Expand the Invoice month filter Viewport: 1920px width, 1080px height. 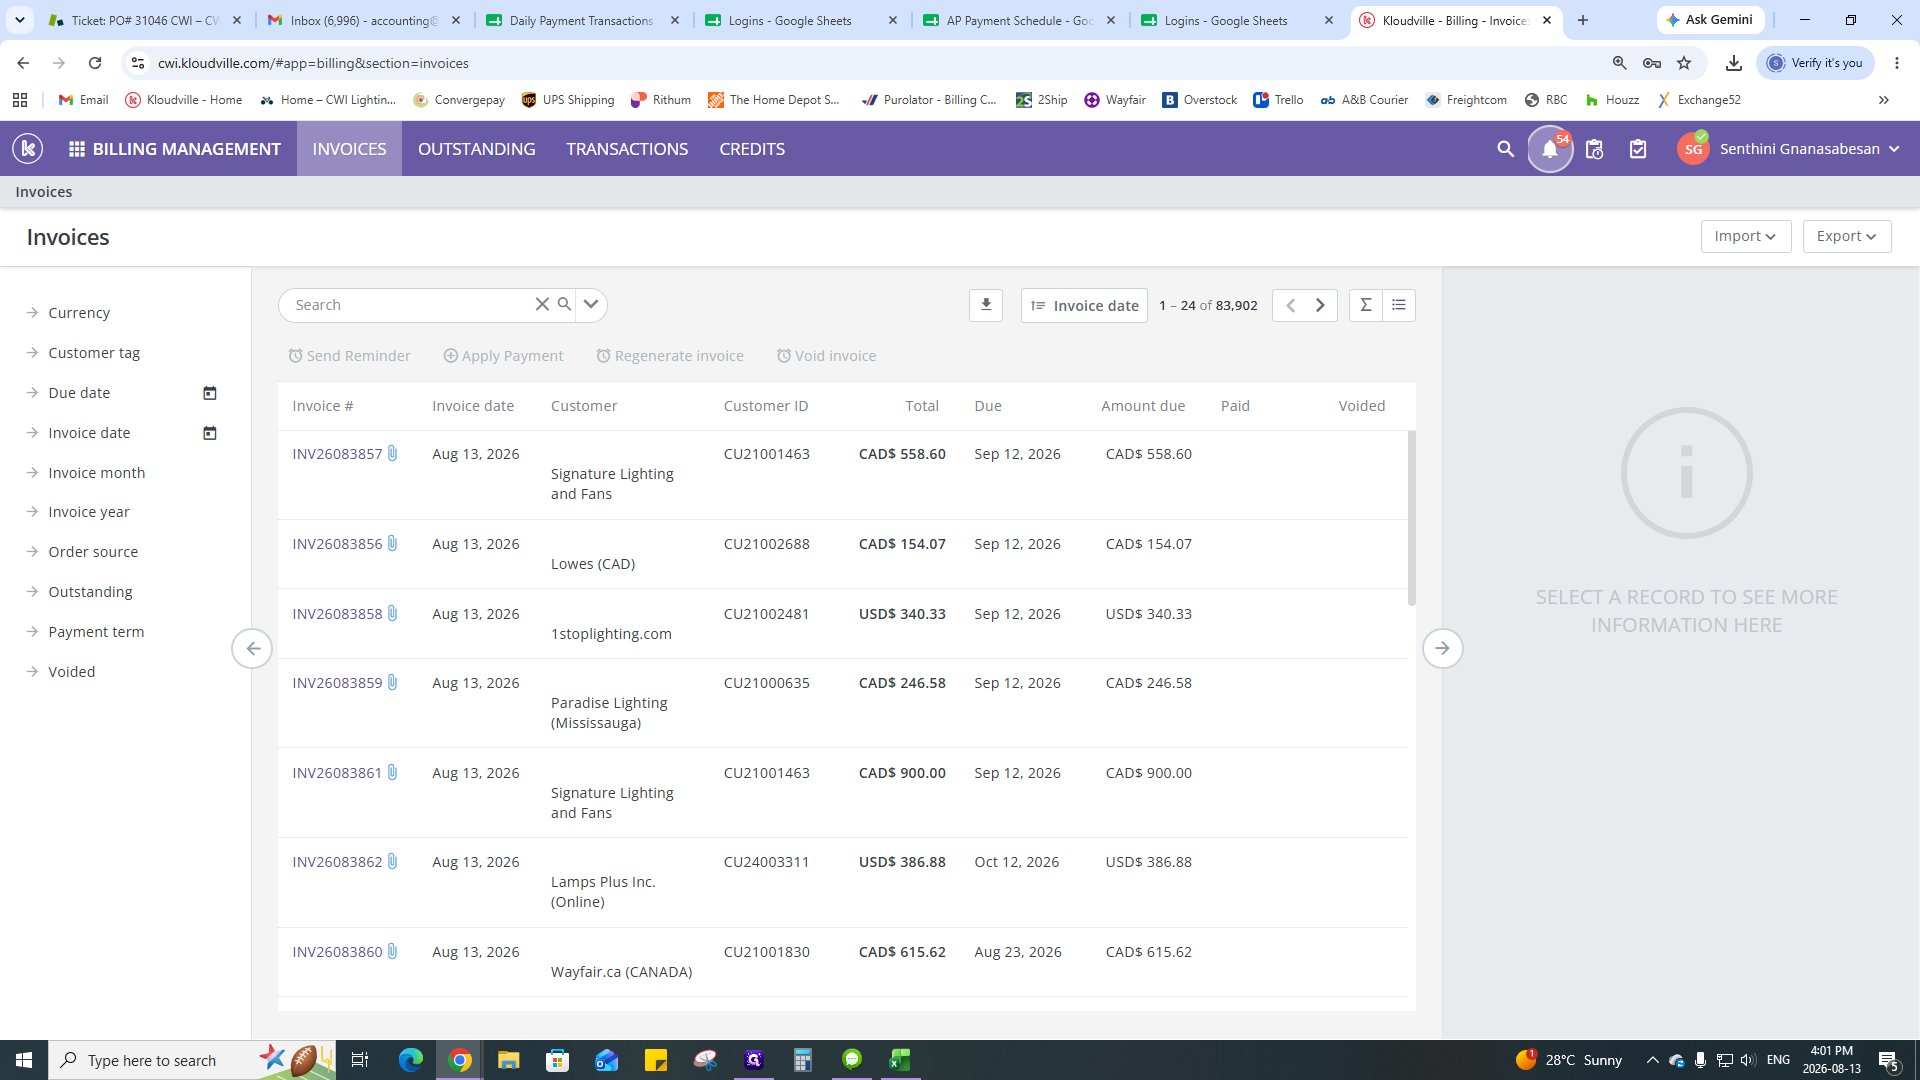[97, 473]
